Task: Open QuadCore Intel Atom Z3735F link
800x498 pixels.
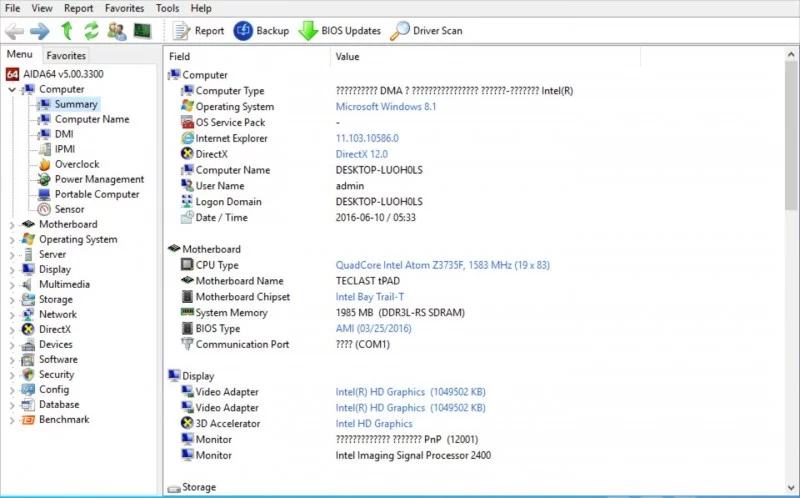Action: tap(442, 265)
